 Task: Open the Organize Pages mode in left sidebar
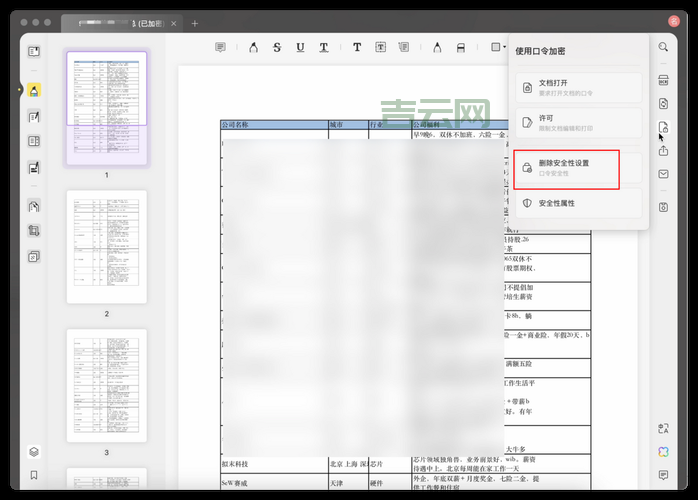coord(34,141)
